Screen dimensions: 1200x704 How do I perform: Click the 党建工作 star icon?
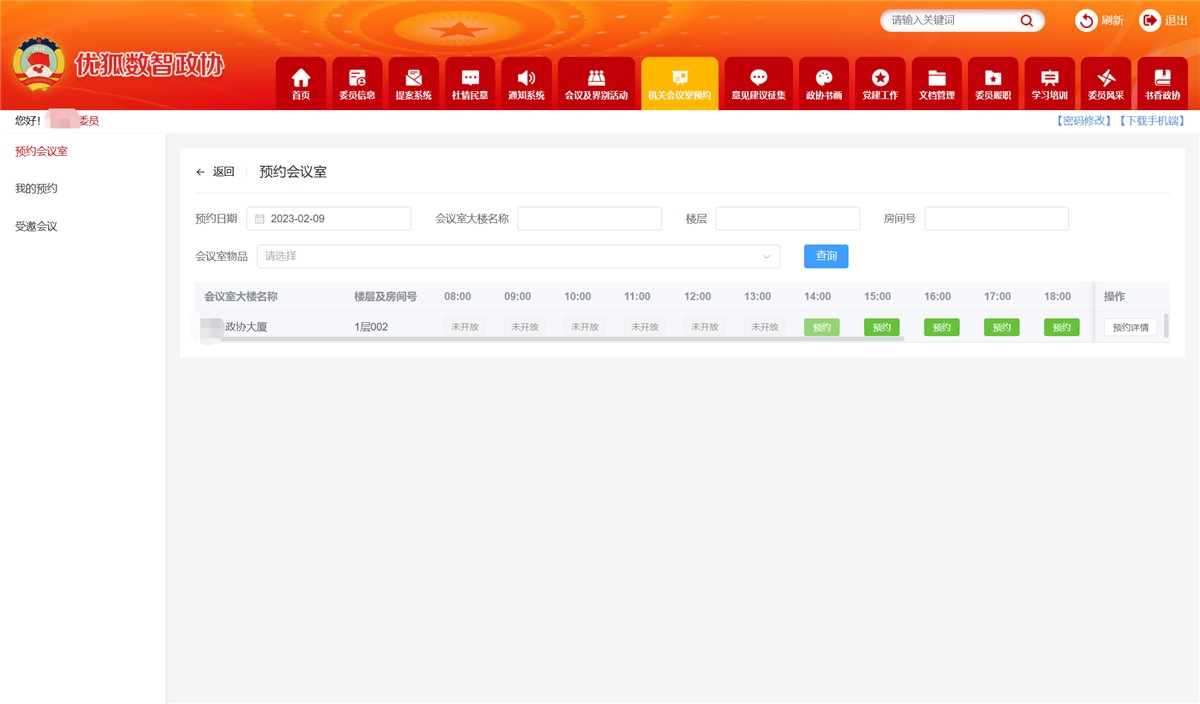pos(880,82)
